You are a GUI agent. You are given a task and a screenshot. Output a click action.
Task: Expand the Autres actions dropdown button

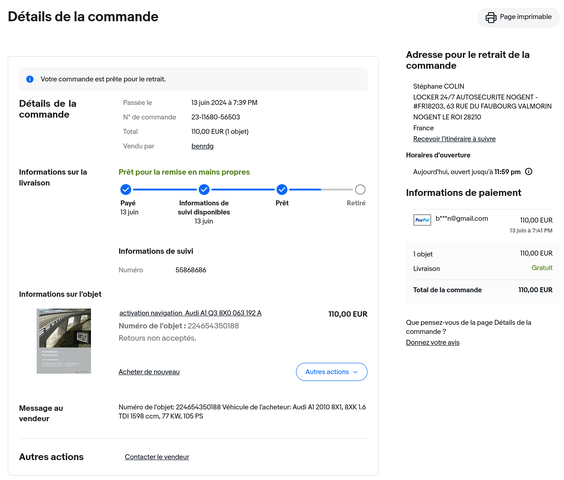[332, 372]
